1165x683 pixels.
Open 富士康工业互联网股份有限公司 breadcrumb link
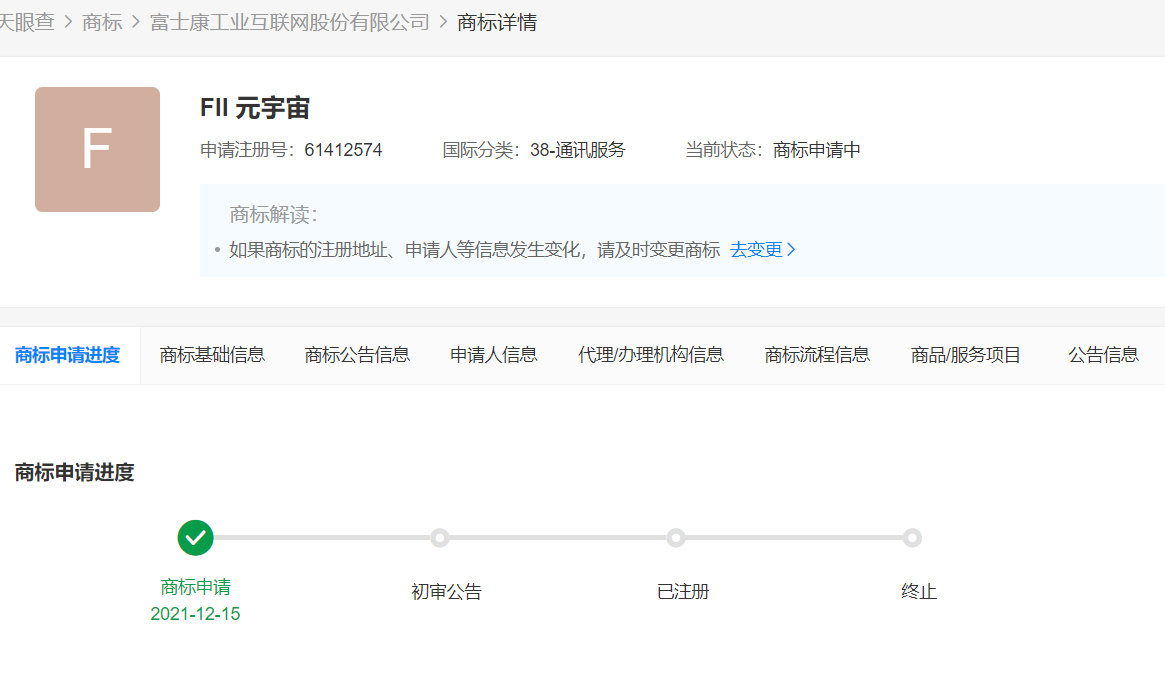click(290, 22)
